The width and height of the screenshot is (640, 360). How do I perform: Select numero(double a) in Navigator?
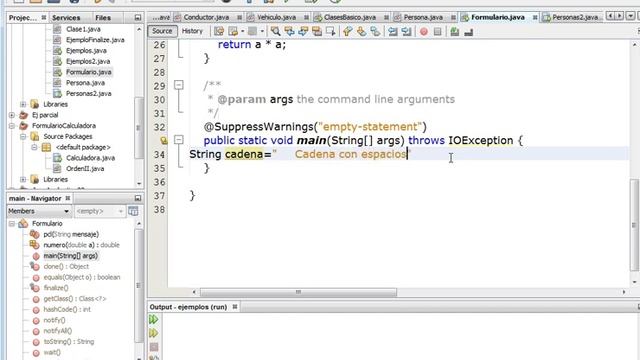point(81,245)
